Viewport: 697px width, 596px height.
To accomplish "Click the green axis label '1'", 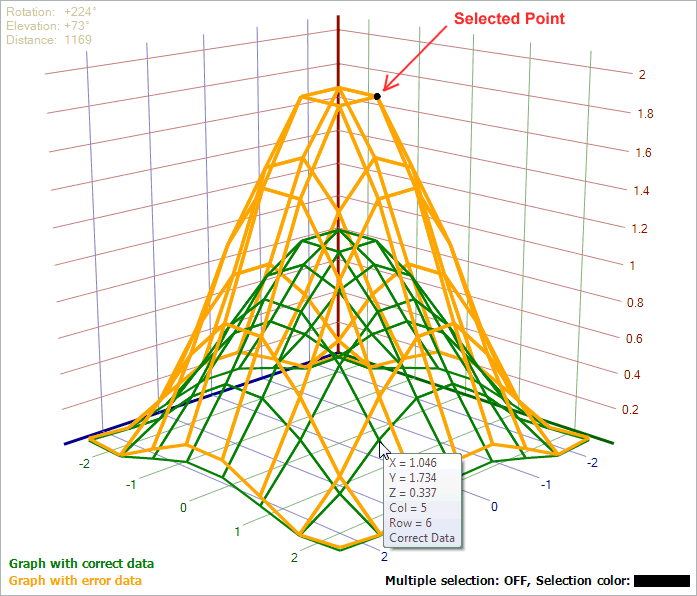I will tap(237, 532).
